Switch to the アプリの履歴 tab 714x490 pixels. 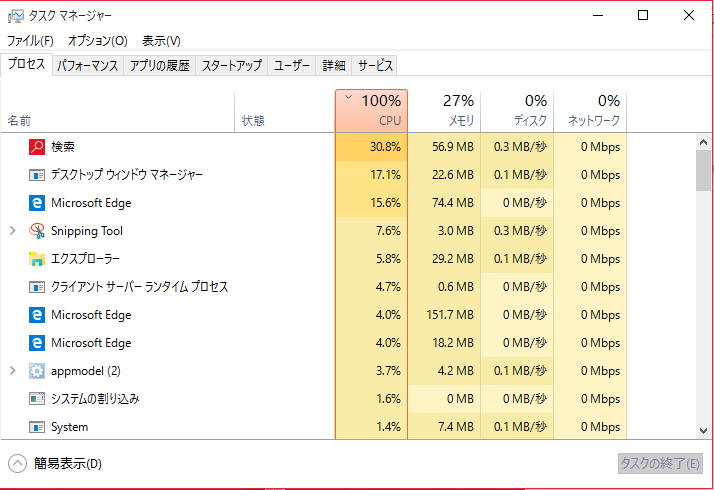point(159,66)
